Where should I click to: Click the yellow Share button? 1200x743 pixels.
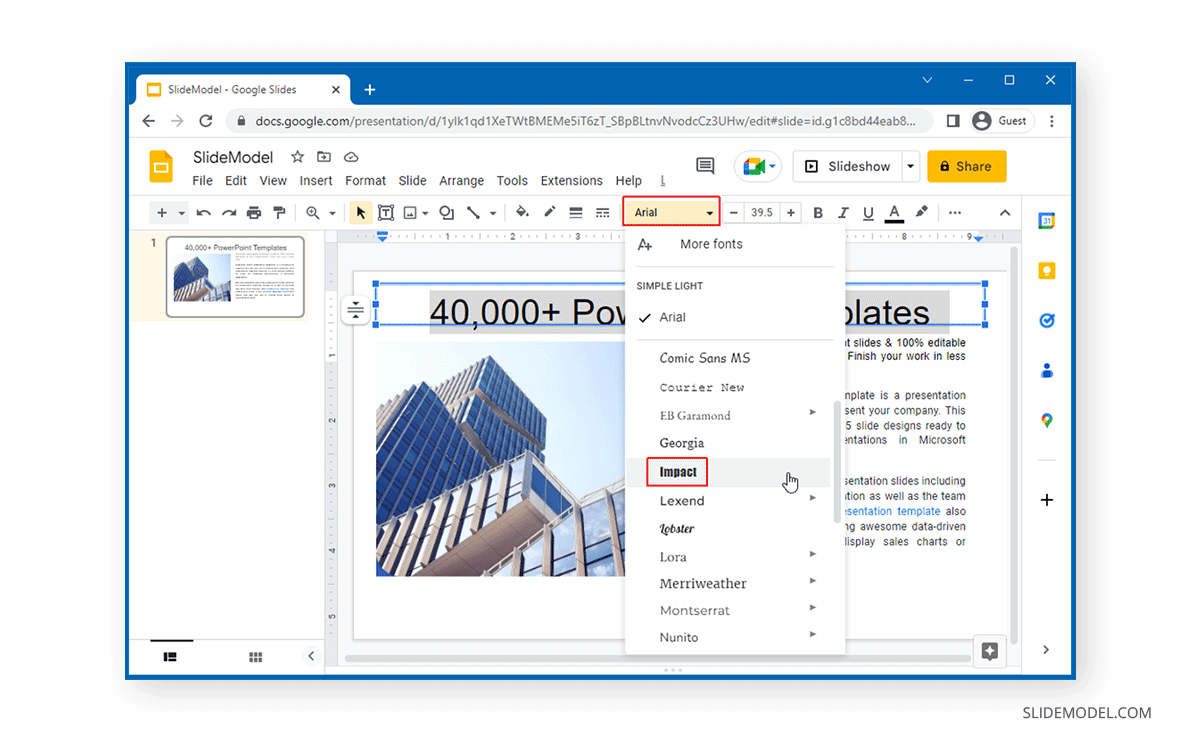pos(966,166)
